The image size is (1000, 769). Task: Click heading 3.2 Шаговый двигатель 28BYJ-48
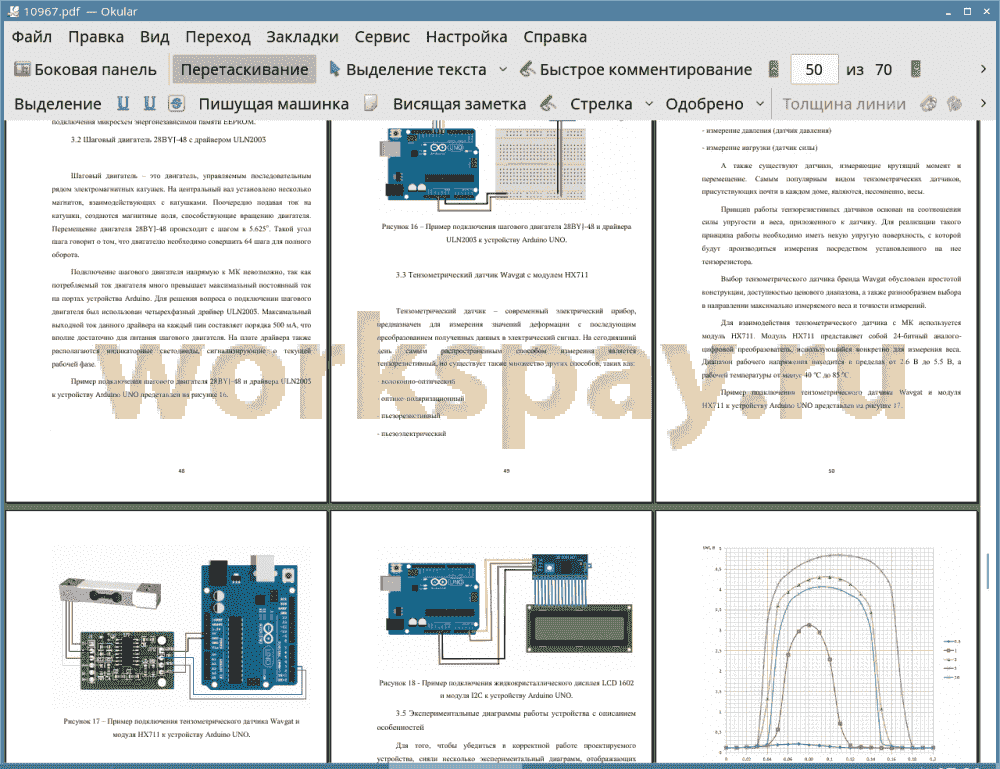click(168, 140)
